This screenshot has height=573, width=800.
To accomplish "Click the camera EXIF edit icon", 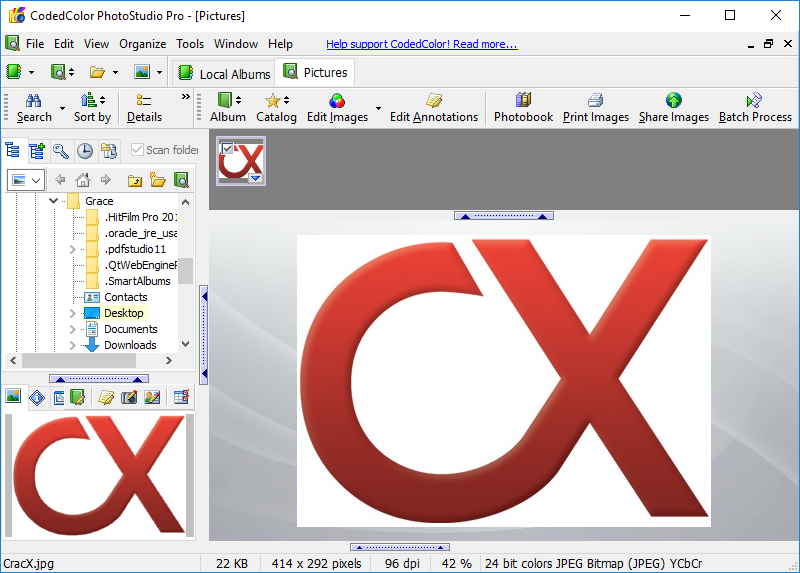I will coord(129,397).
